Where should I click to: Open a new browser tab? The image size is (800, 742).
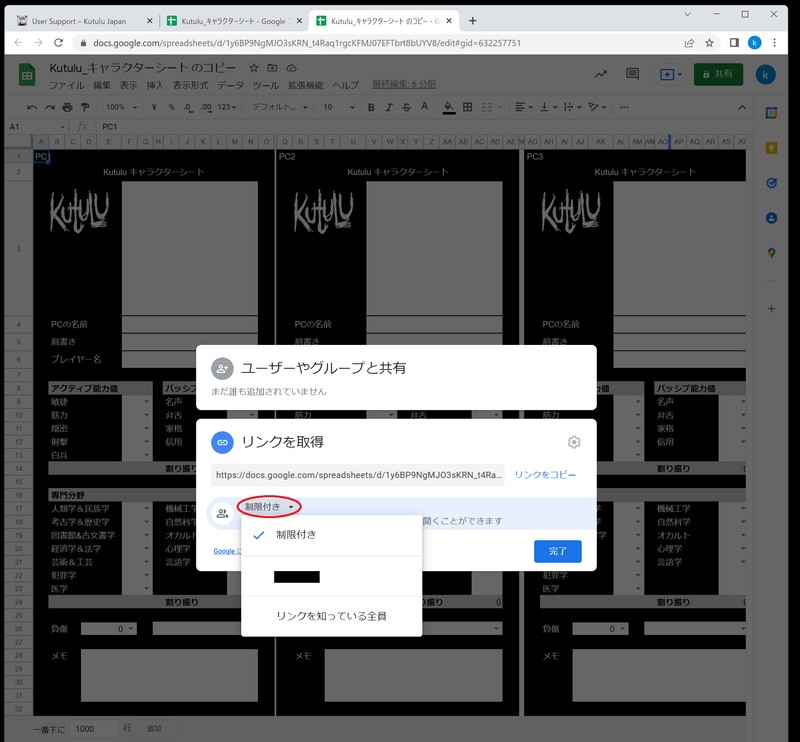(472, 21)
